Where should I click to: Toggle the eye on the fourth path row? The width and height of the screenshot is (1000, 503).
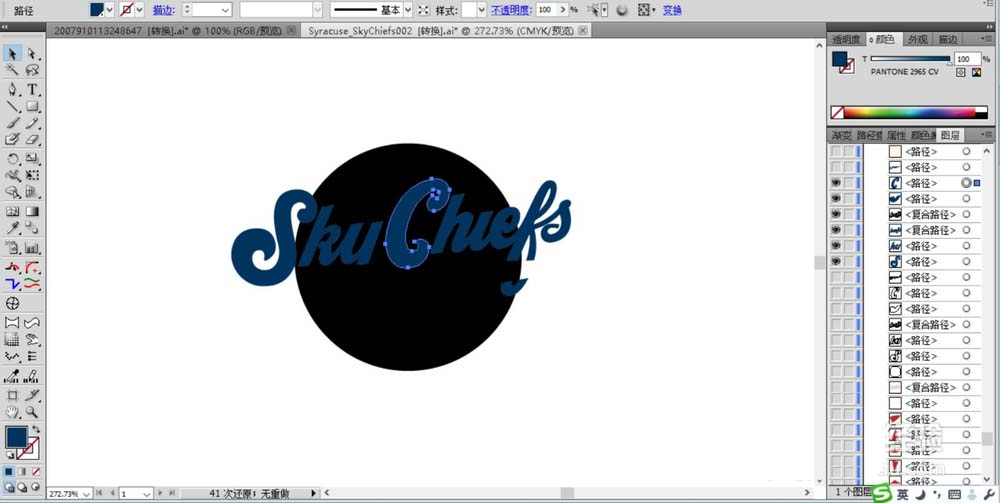(835, 199)
